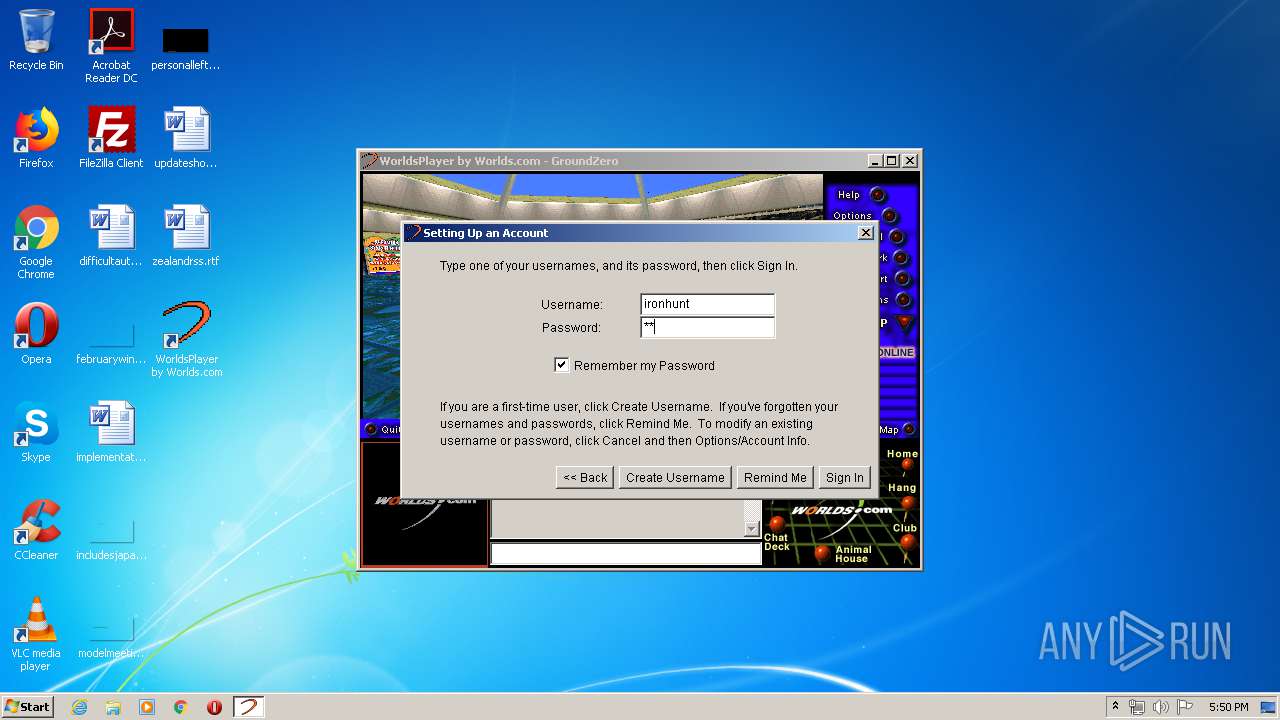Open Internet Explorer from taskbar

[79, 707]
